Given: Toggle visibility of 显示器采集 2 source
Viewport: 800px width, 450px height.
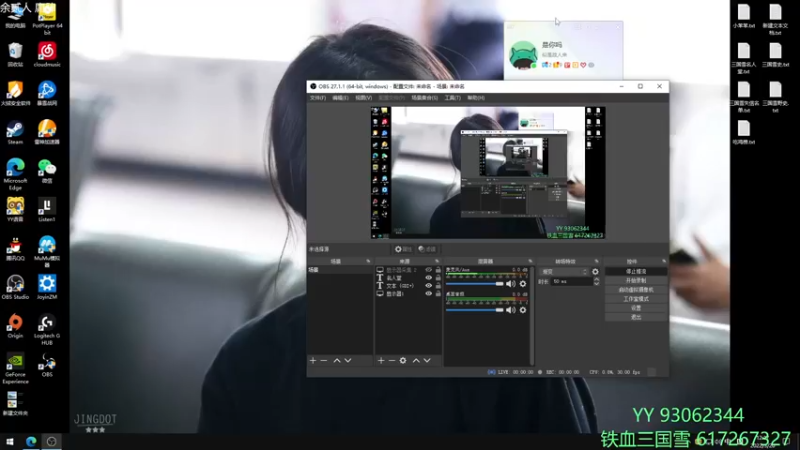Looking at the screenshot, I should [429, 270].
